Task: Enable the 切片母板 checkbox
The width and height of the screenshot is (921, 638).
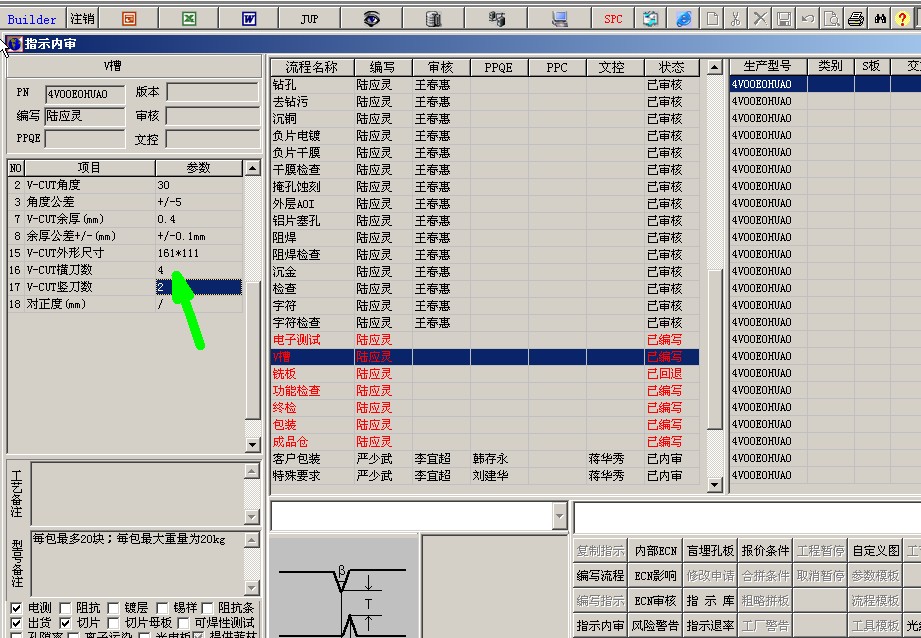Action: click(113, 623)
